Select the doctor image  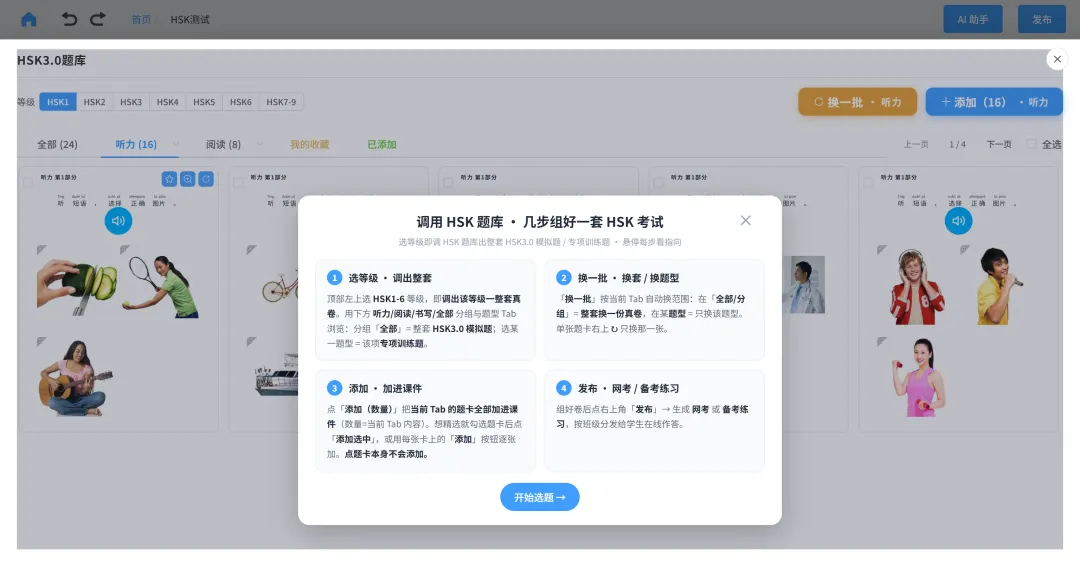coord(804,284)
